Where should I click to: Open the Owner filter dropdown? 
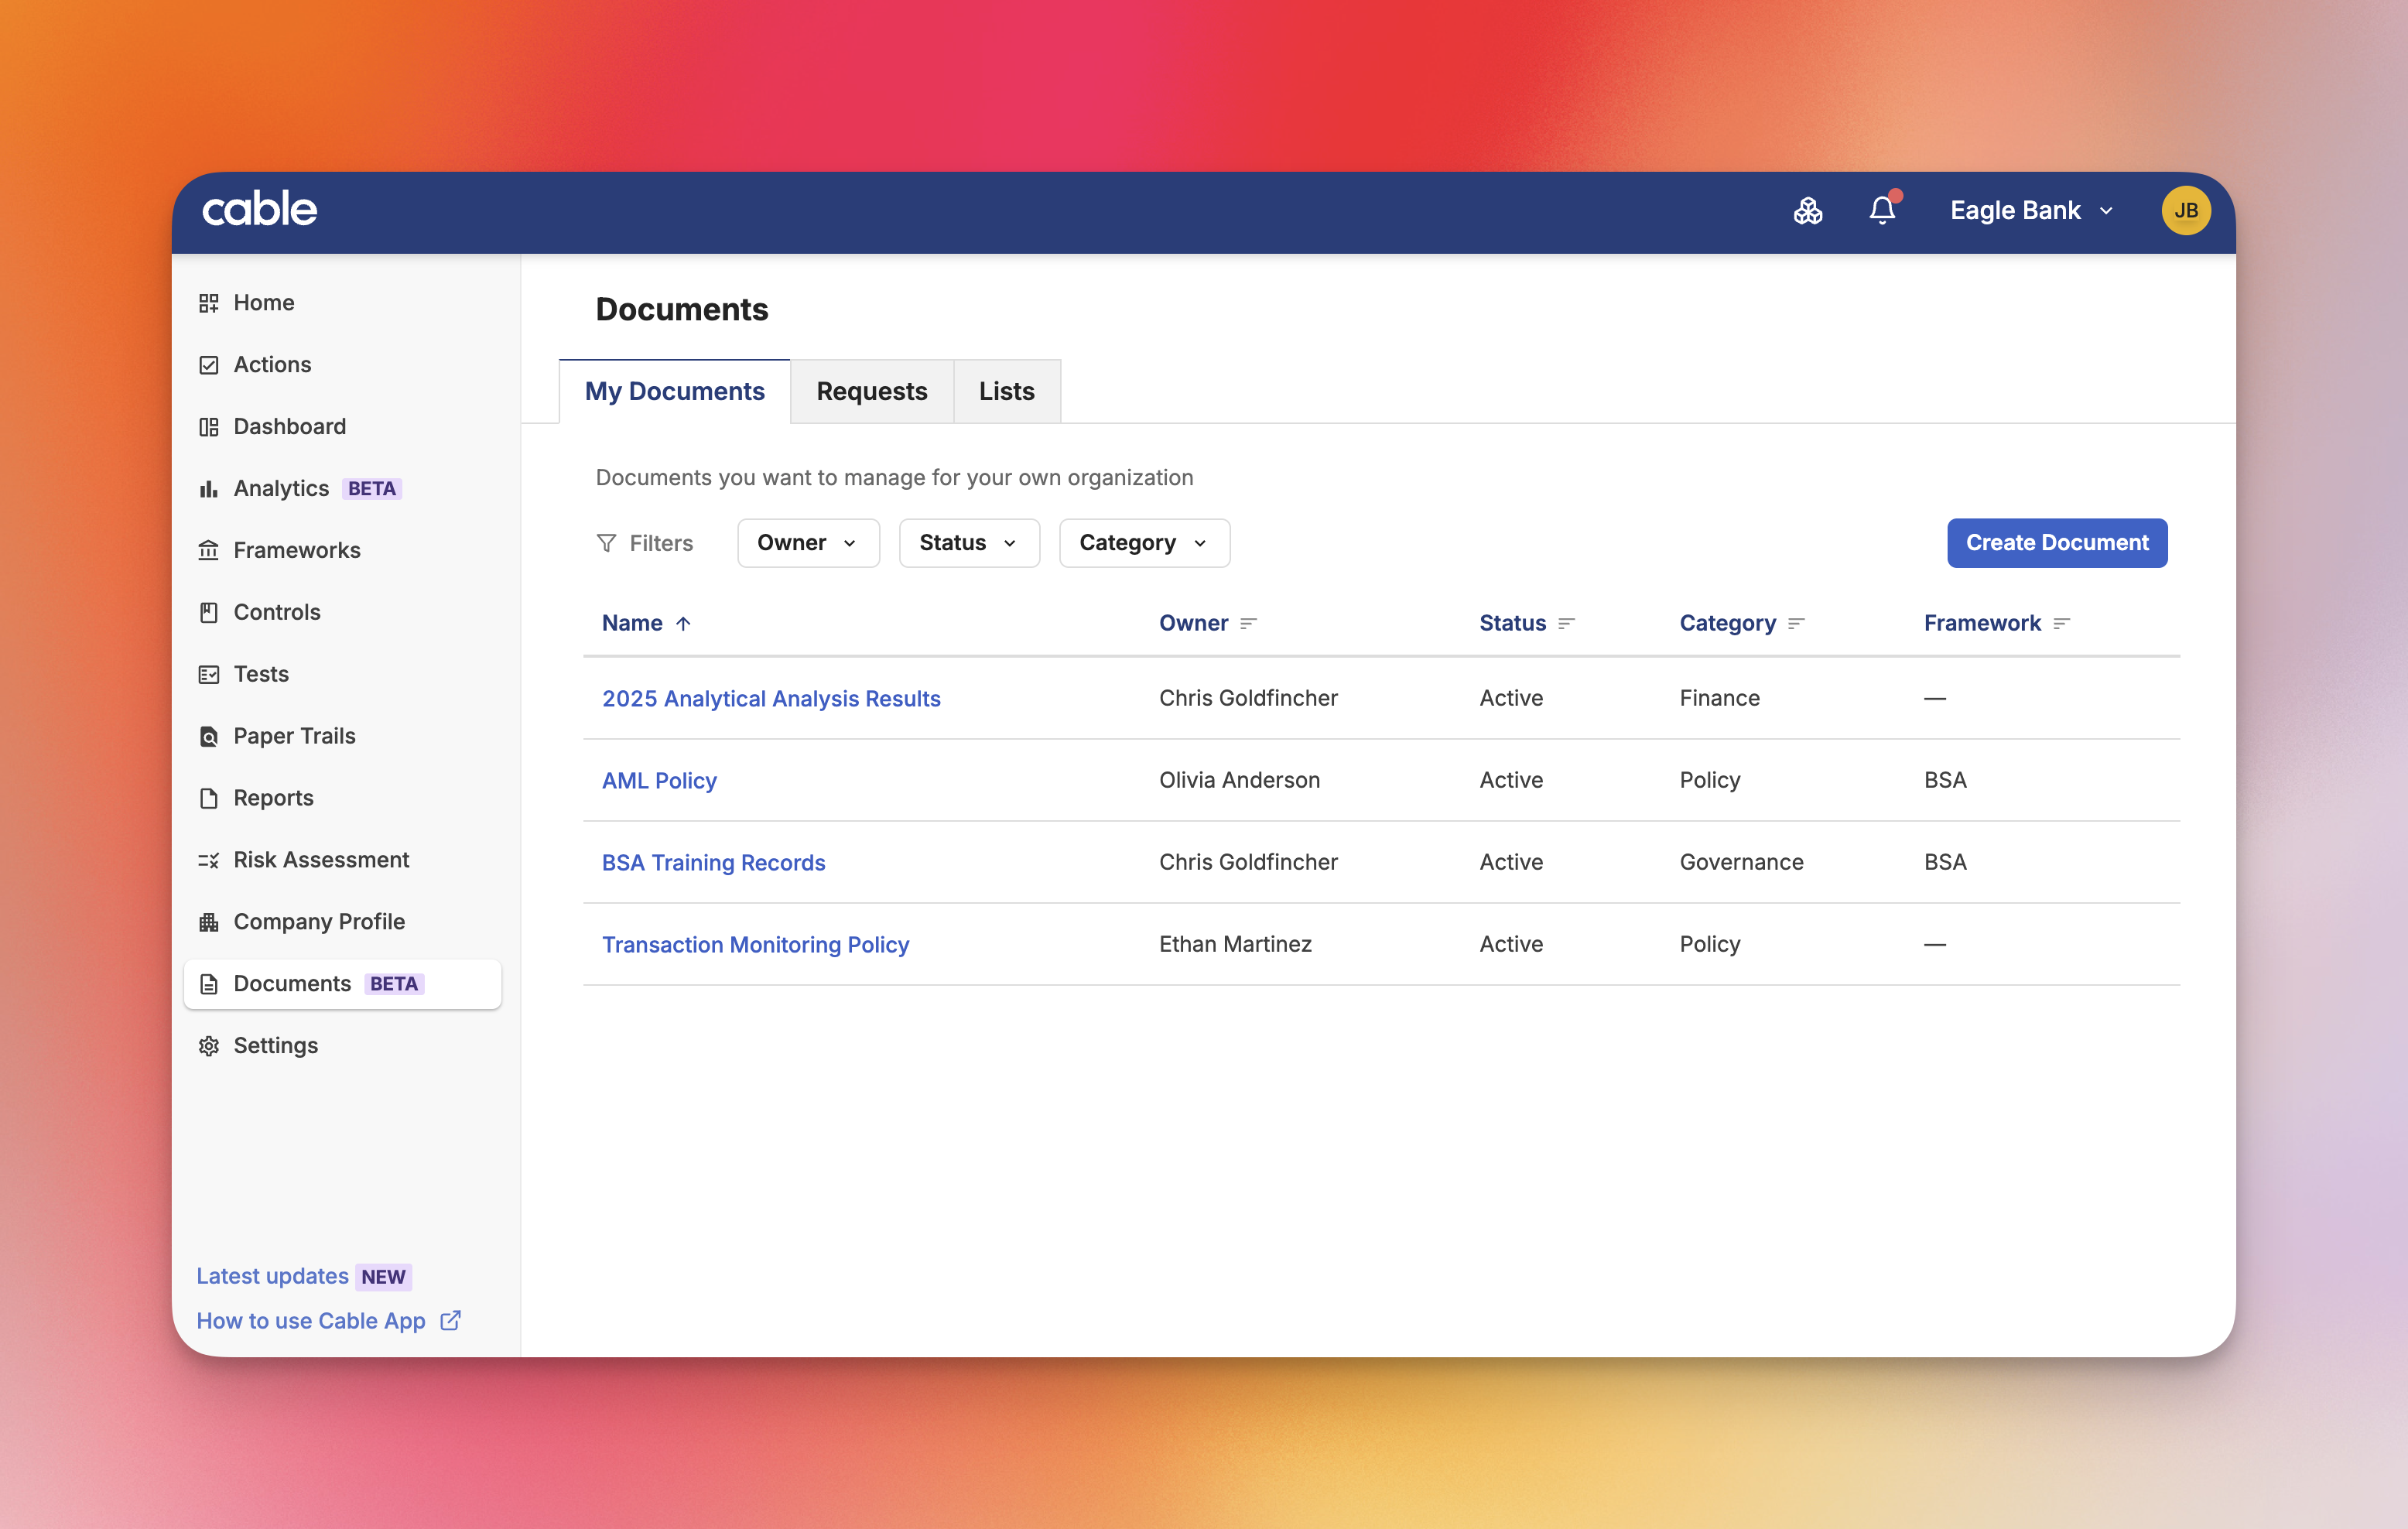807,542
